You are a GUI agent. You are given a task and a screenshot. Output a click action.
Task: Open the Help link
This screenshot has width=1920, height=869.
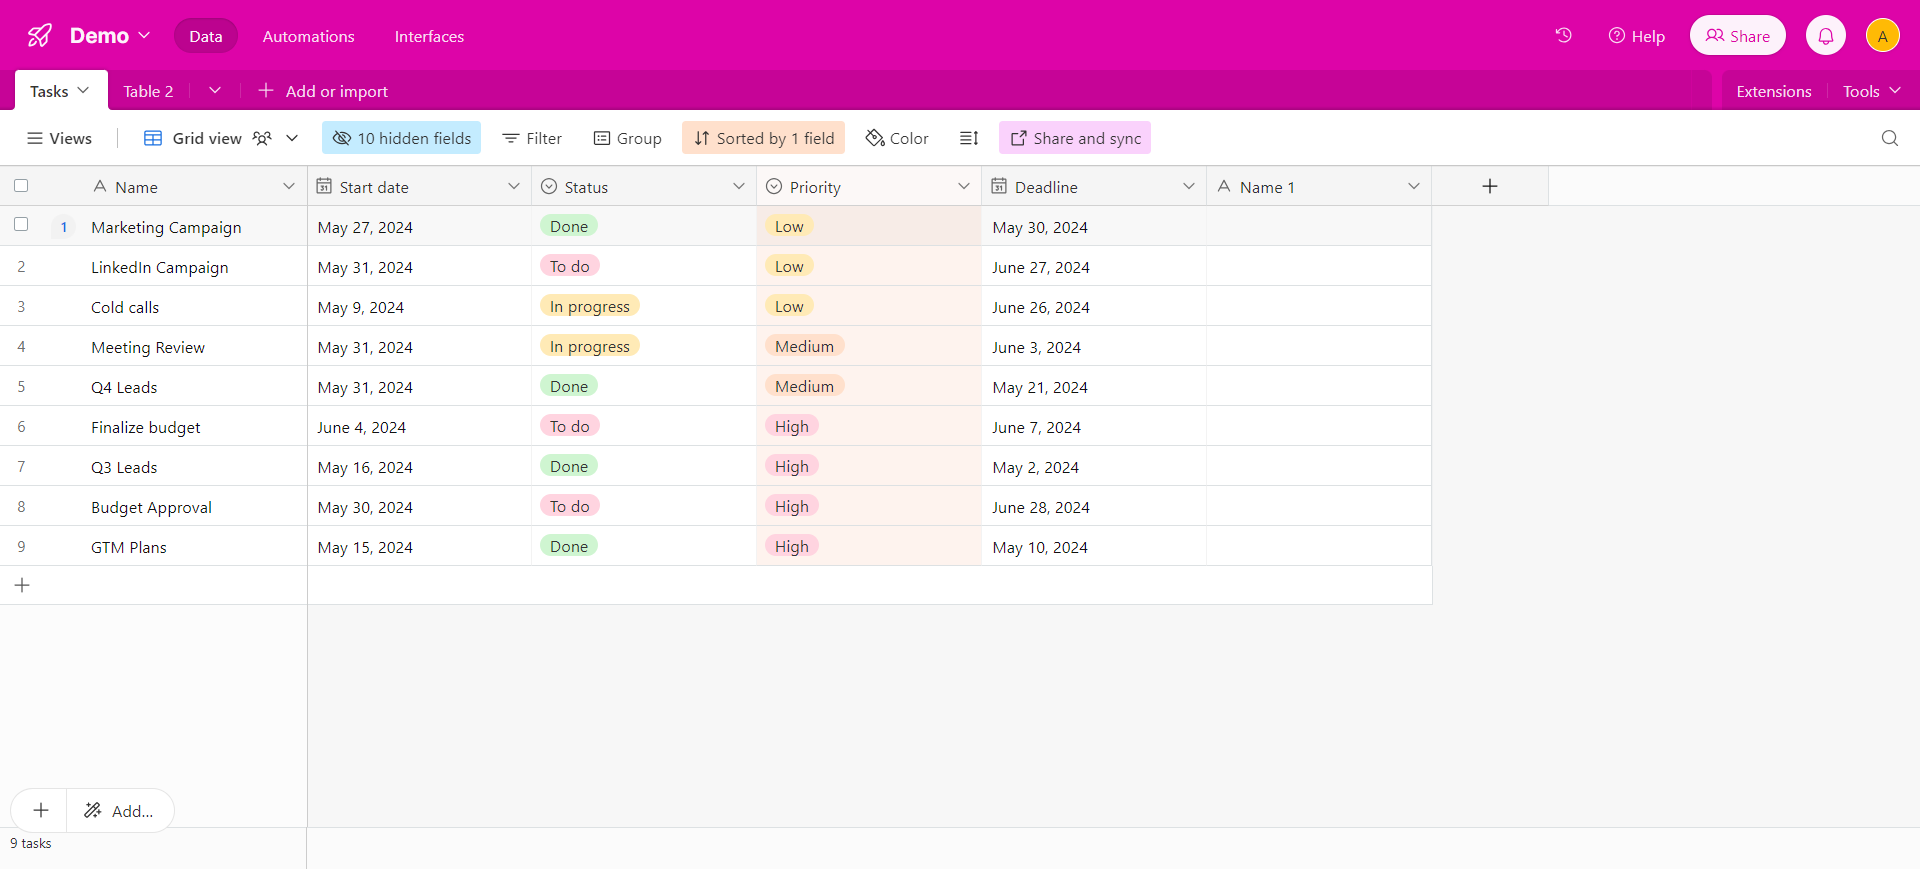point(1636,36)
